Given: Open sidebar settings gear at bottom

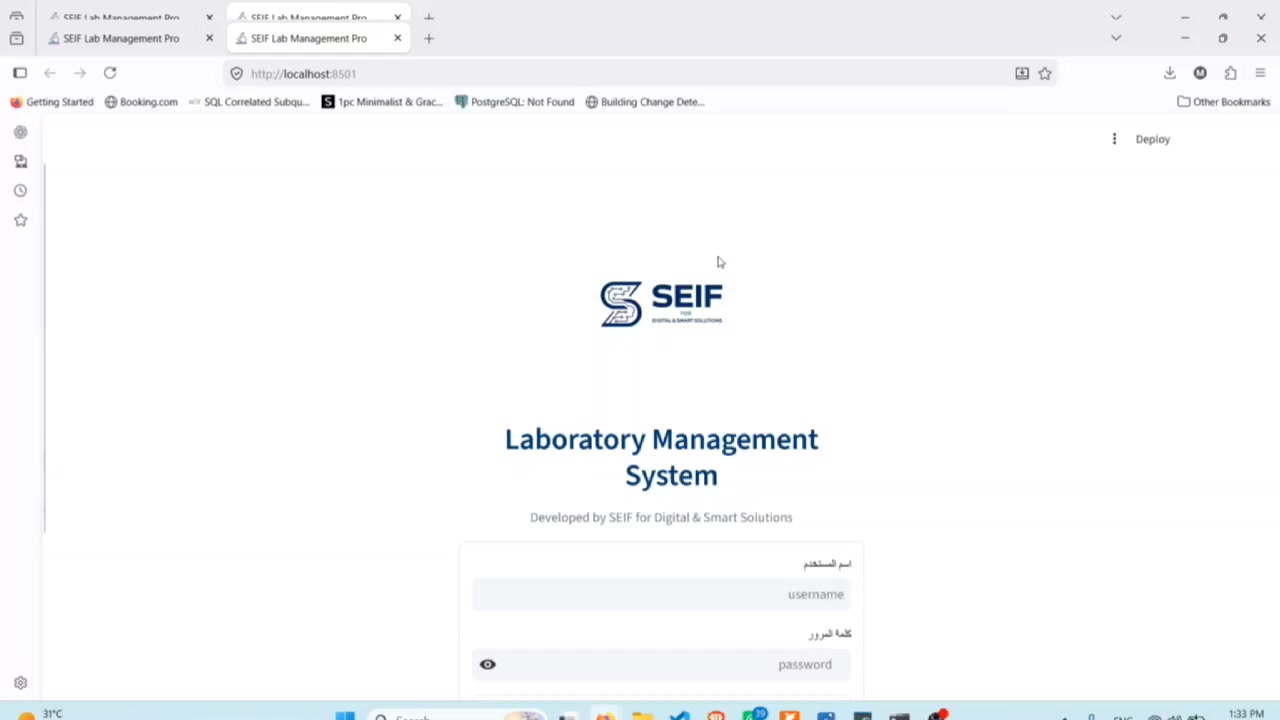Looking at the screenshot, I should pos(20,683).
